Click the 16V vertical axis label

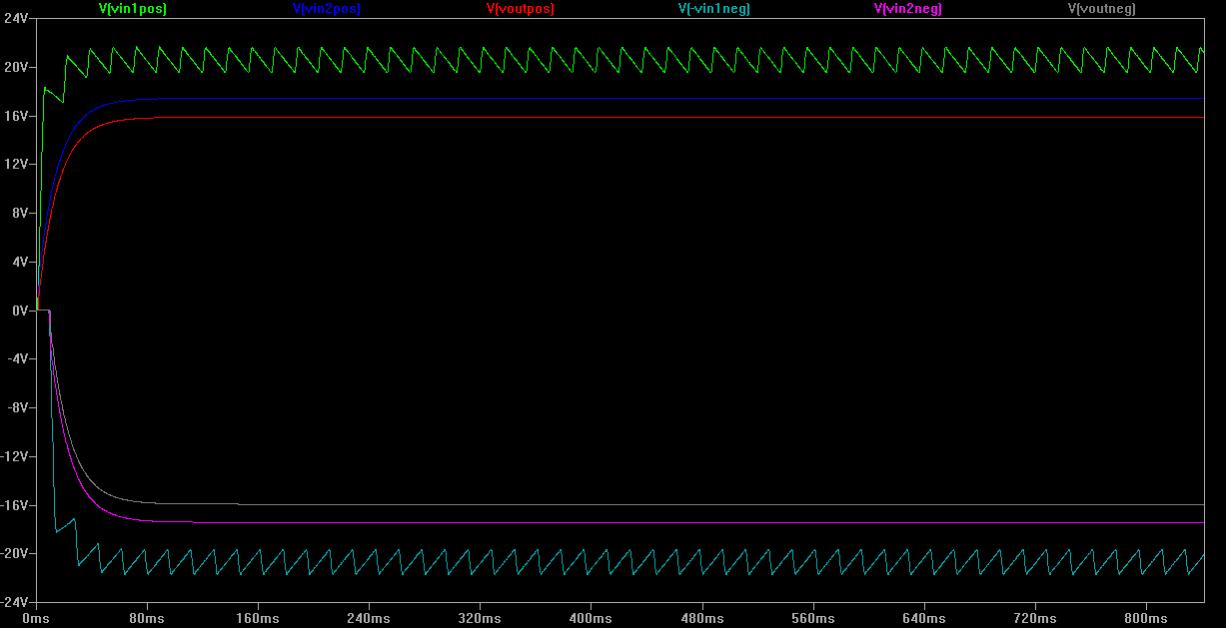point(15,116)
